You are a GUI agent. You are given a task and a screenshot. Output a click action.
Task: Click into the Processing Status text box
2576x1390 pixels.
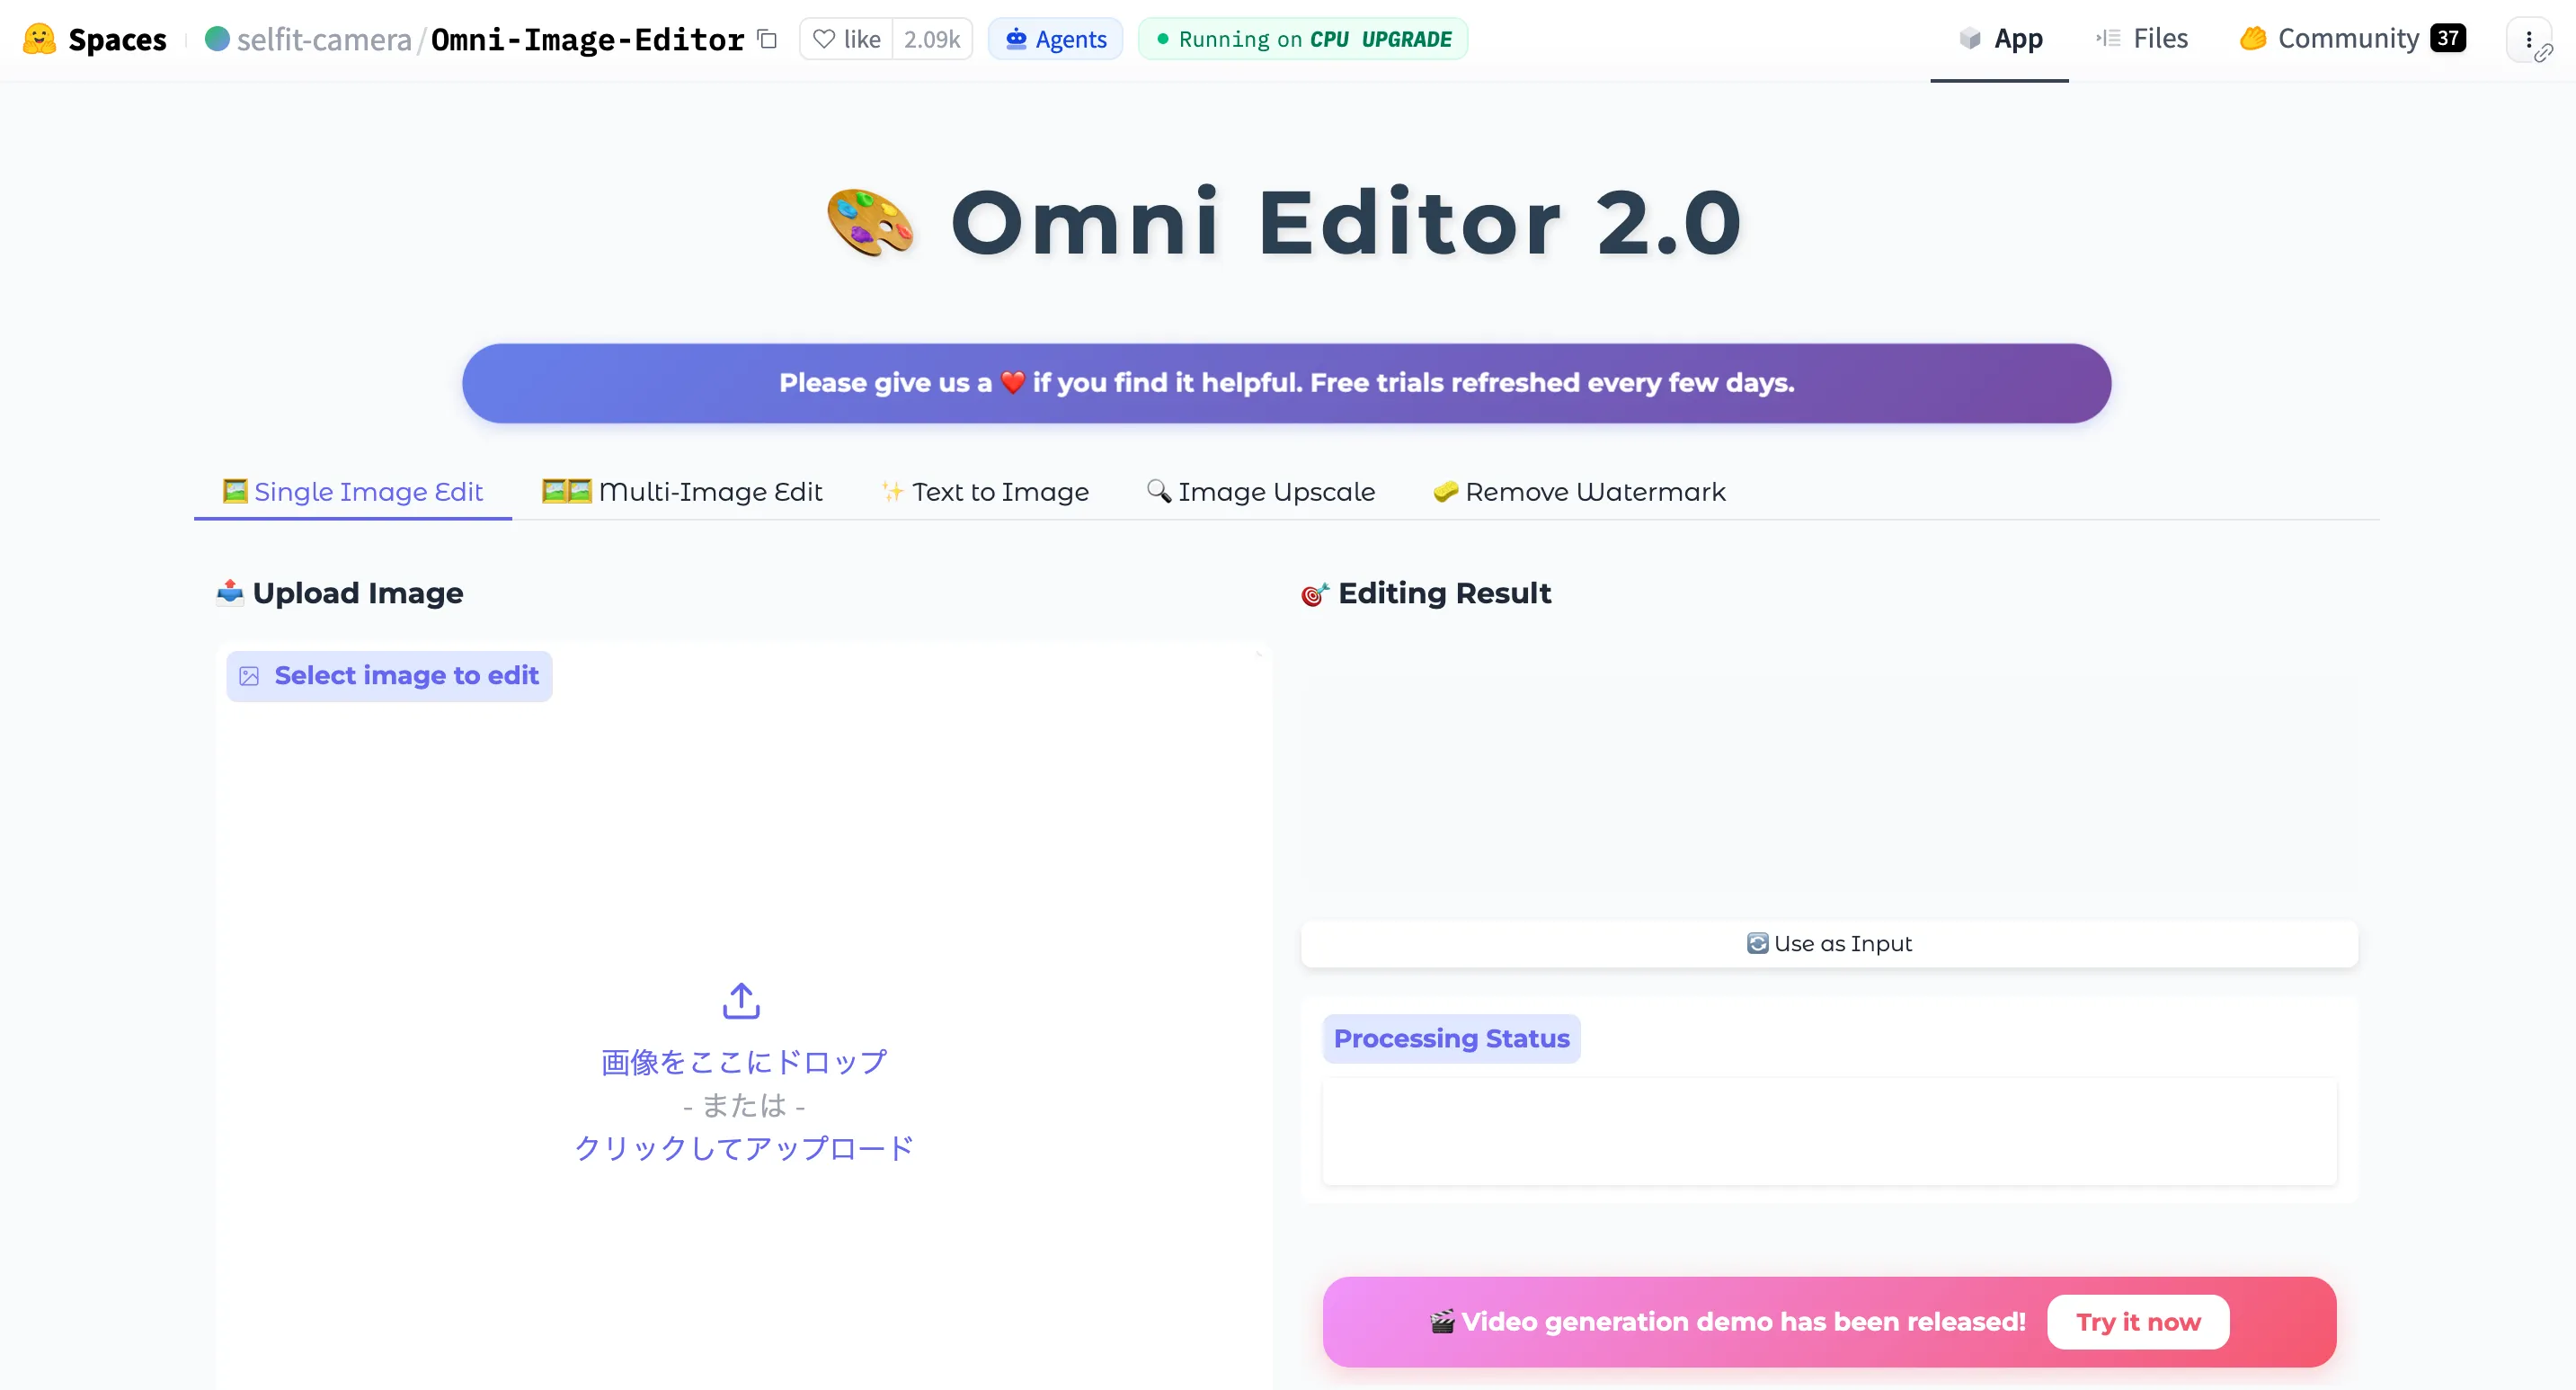pyautogui.click(x=1829, y=1131)
